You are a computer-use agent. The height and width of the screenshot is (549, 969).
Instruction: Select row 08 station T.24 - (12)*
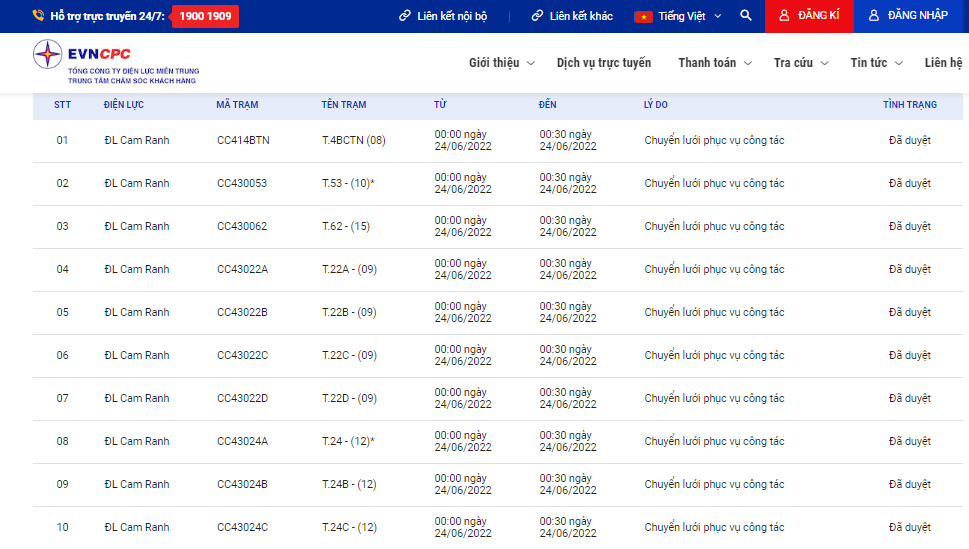[348, 442]
